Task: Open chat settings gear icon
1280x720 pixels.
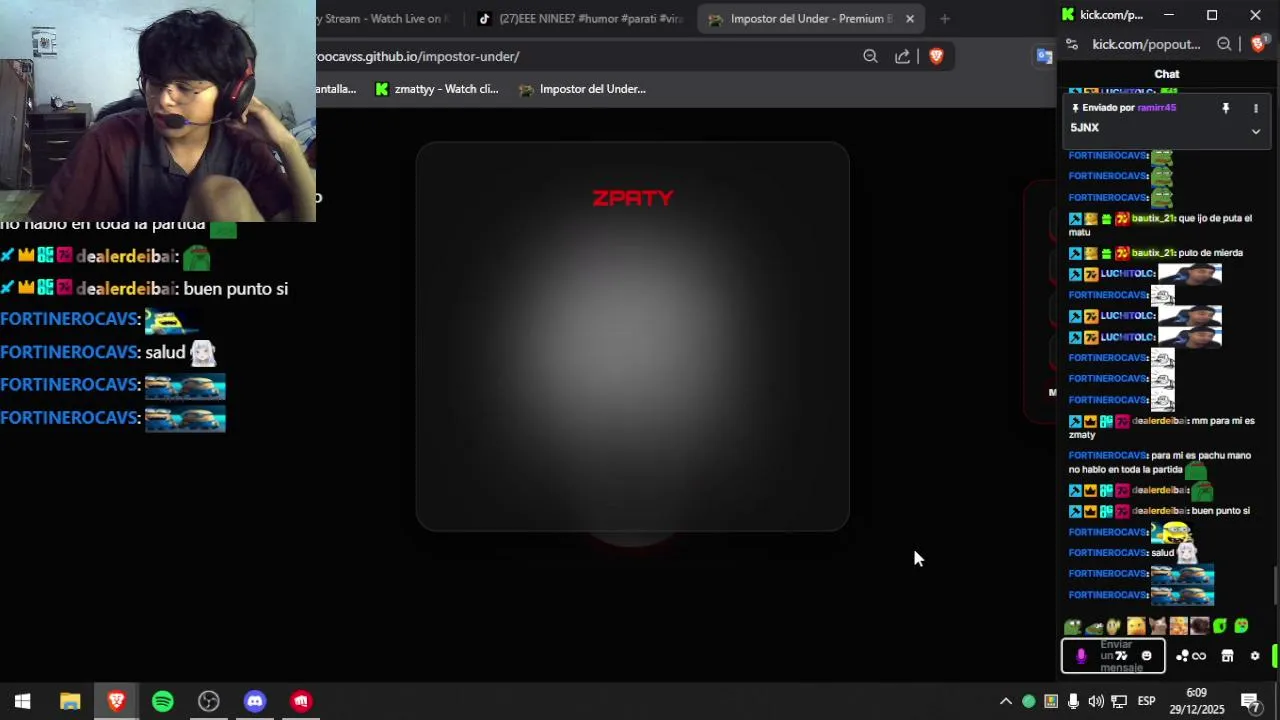Action: 1255,656
